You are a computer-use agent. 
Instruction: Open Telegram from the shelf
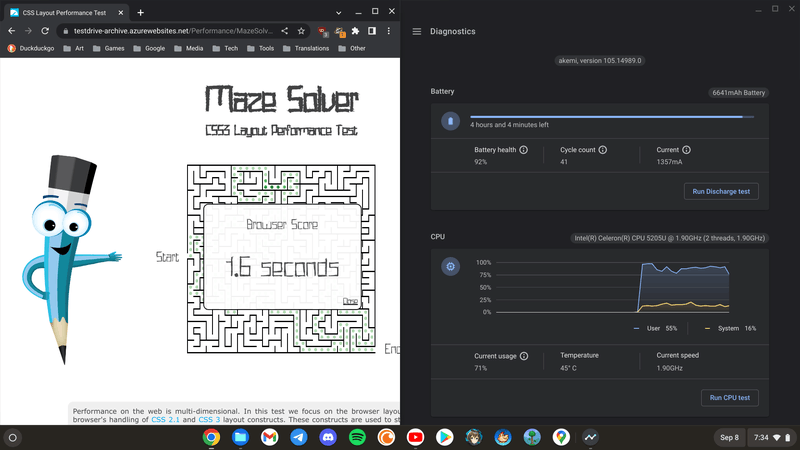(299, 437)
